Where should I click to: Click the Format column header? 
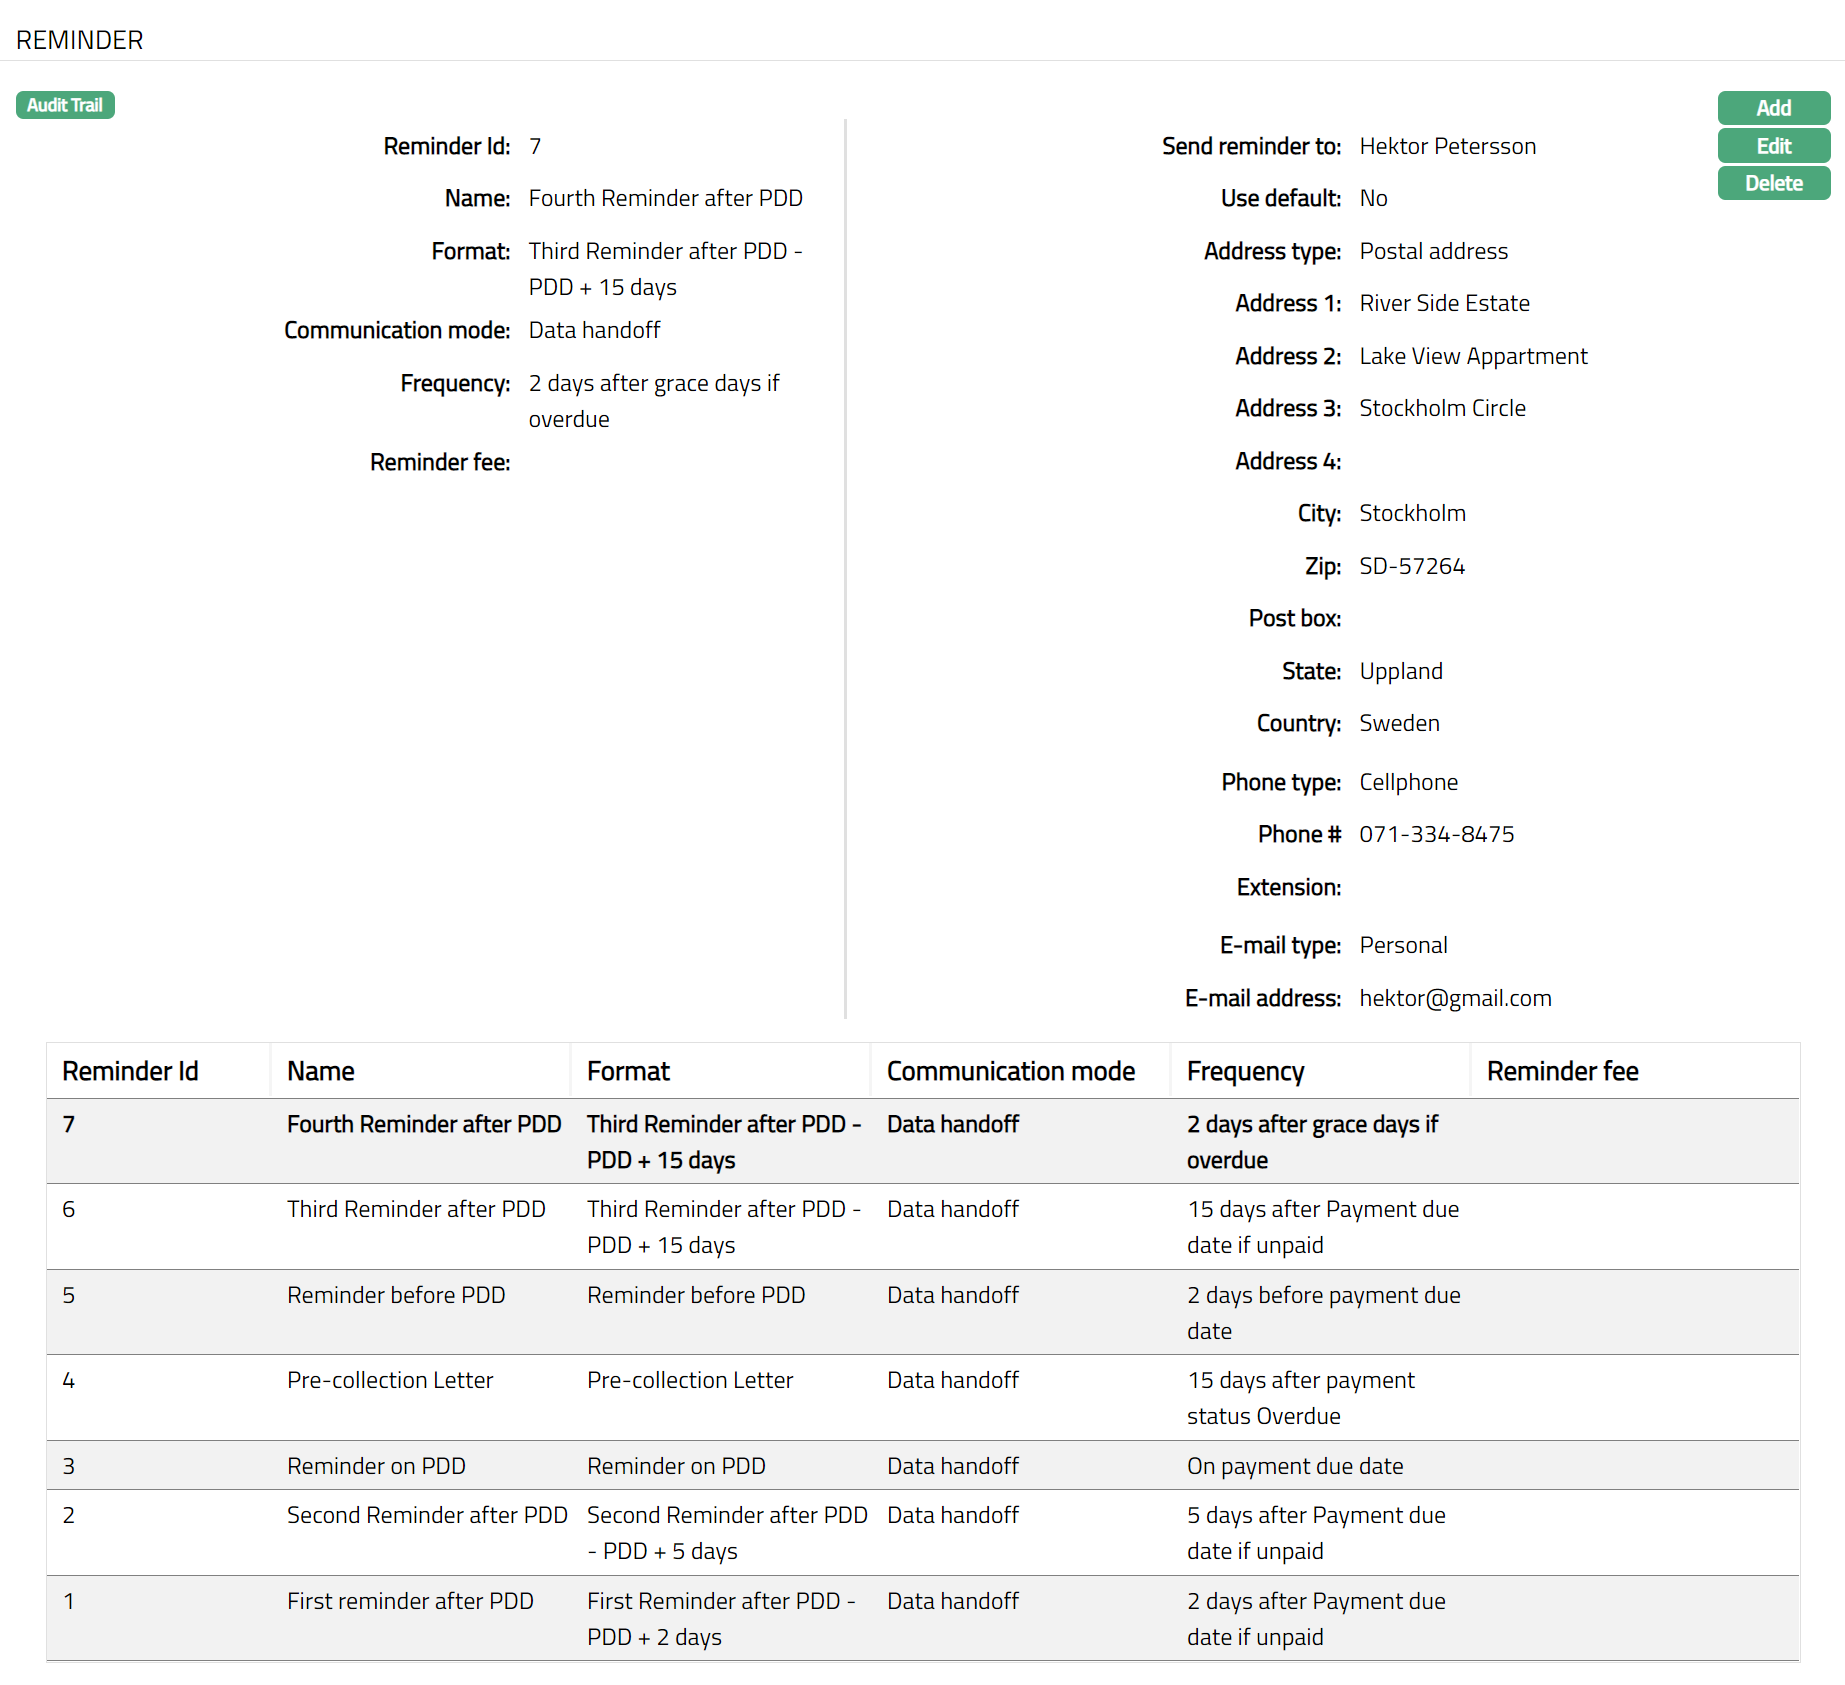tap(628, 1071)
